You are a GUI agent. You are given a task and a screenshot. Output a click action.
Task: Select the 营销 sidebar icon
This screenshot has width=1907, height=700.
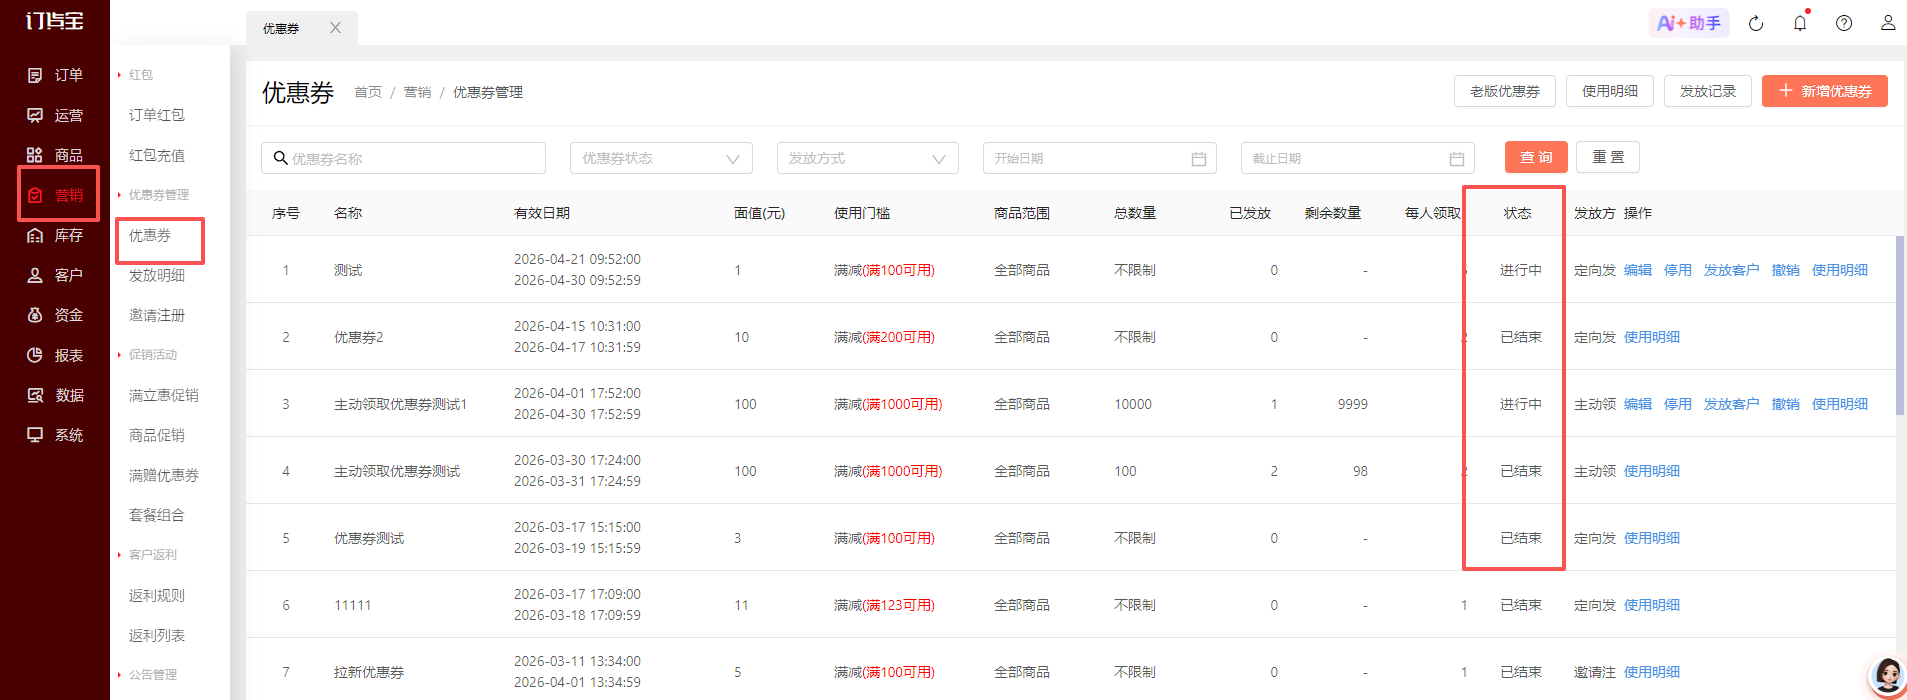(x=35, y=195)
